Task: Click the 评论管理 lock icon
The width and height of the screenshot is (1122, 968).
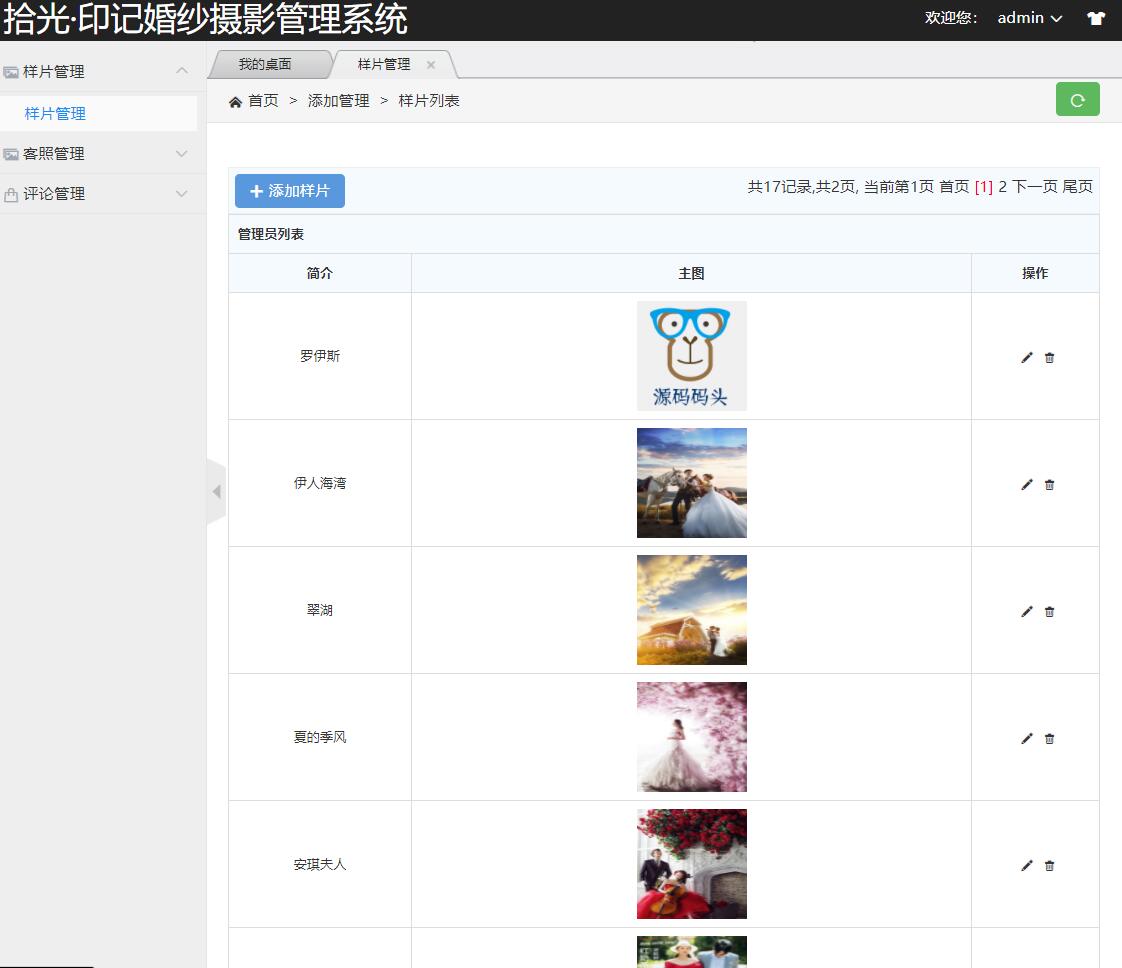Action: click(11, 194)
